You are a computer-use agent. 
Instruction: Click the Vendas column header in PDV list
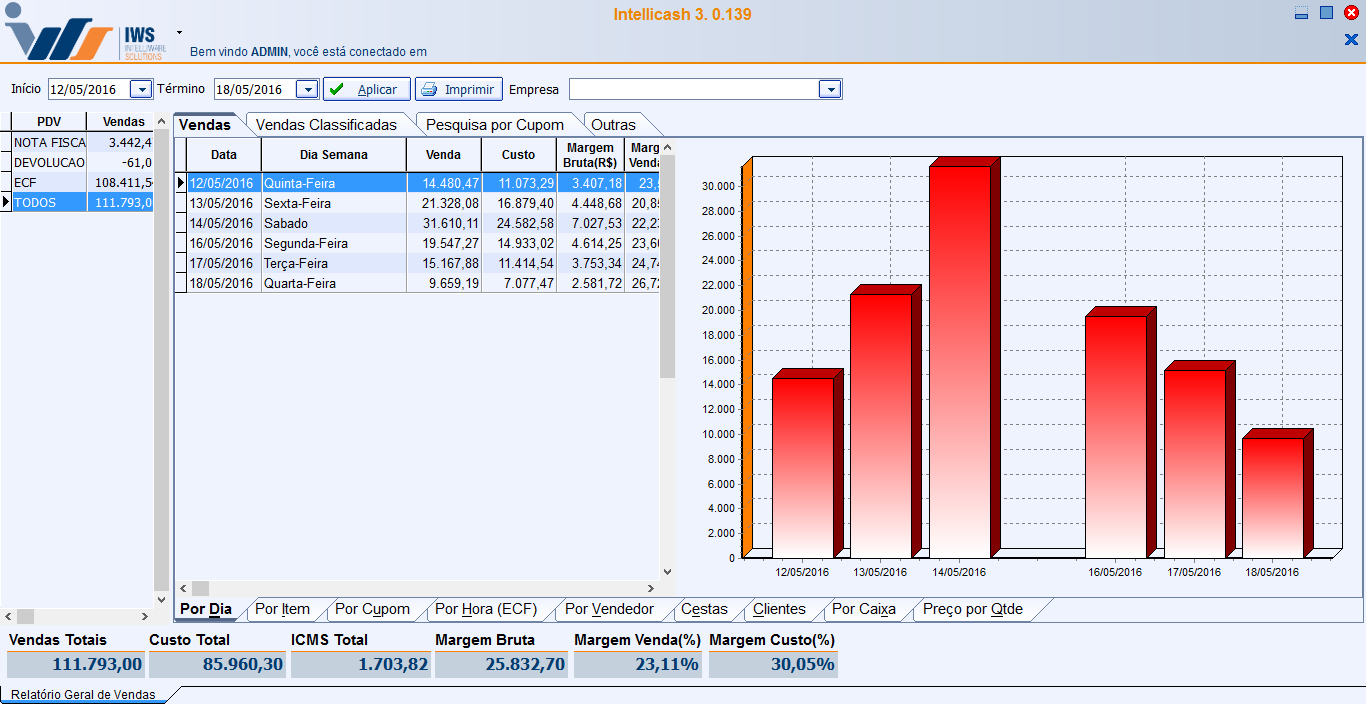pyautogui.click(x=121, y=122)
